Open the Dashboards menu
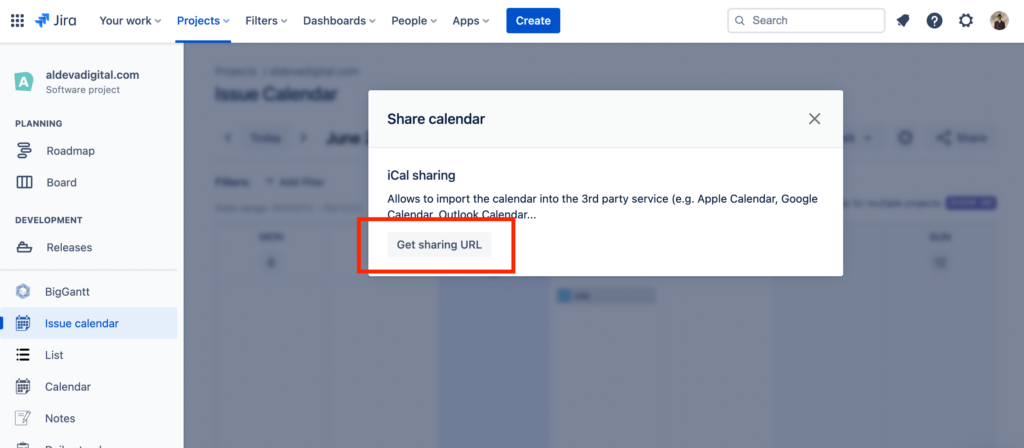Screen dimensions: 1024x448 339,21
